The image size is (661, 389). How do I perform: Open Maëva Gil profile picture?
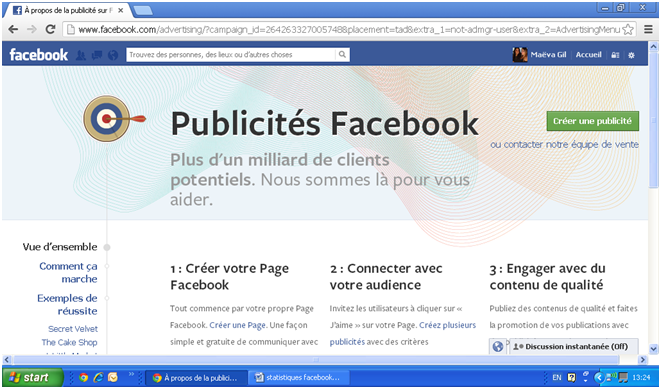[520, 55]
